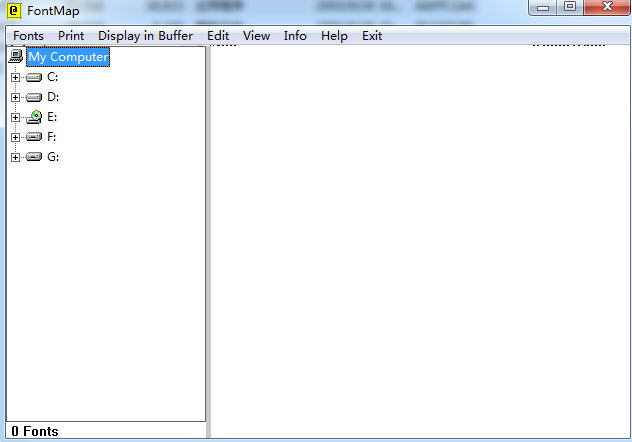Click the F: removable drive icon
This screenshot has width=632, height=442.
(x=34, y=137)
